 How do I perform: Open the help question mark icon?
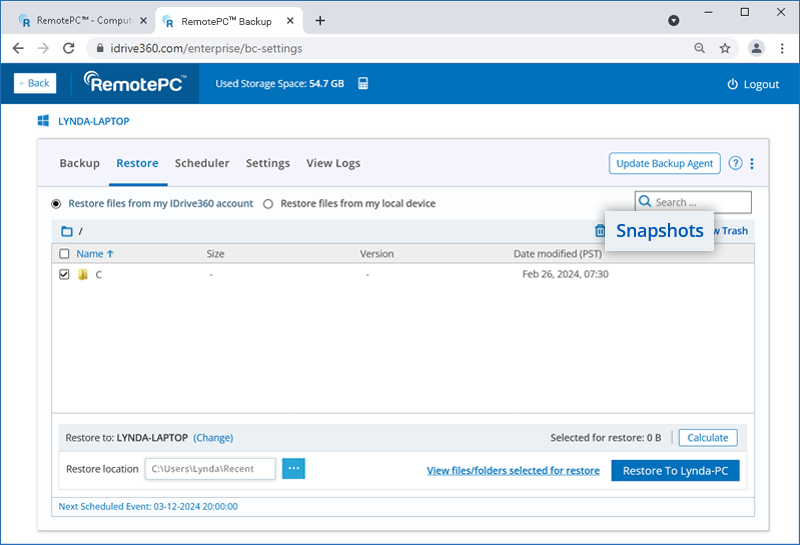click(x=735, y=164)
